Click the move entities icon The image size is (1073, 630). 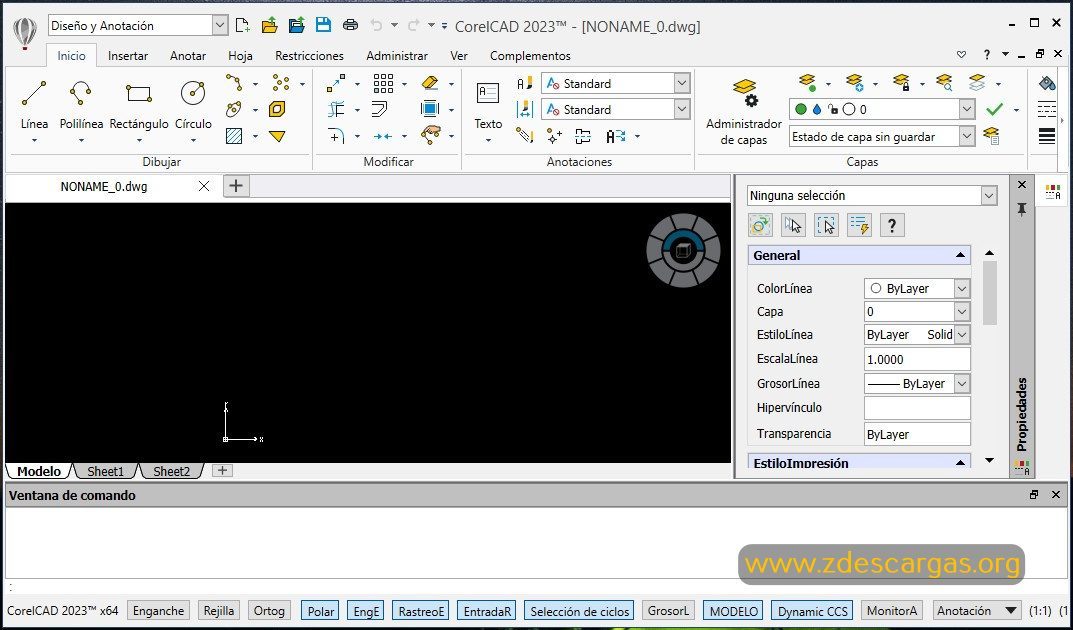click(336, 83)
